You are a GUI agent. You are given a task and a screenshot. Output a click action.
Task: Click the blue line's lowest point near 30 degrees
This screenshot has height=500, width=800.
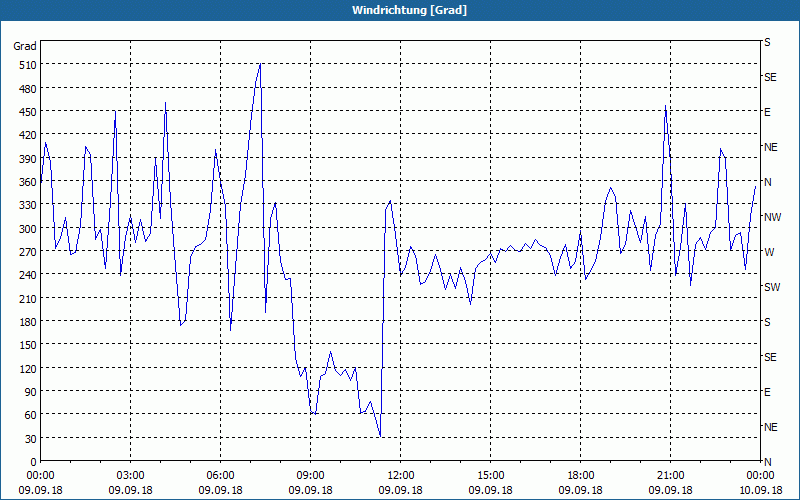pyautogui.click(x=380, y=436)
